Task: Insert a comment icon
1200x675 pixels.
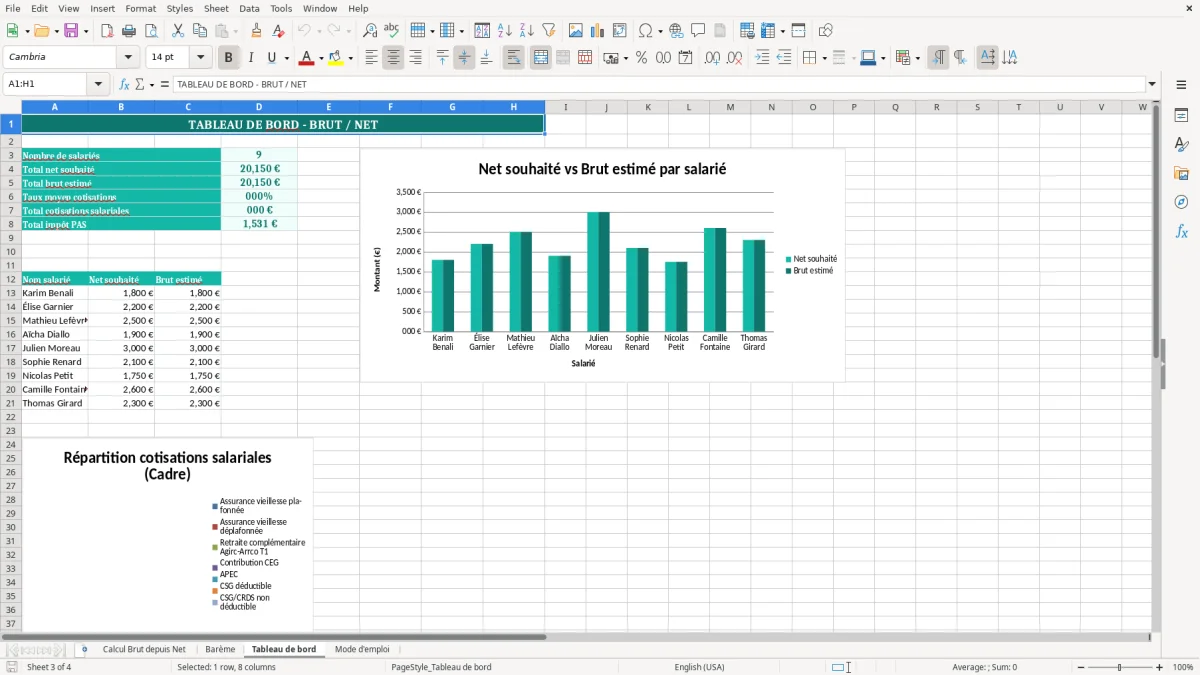Action: pyautogui.click(x=698, y=31)
